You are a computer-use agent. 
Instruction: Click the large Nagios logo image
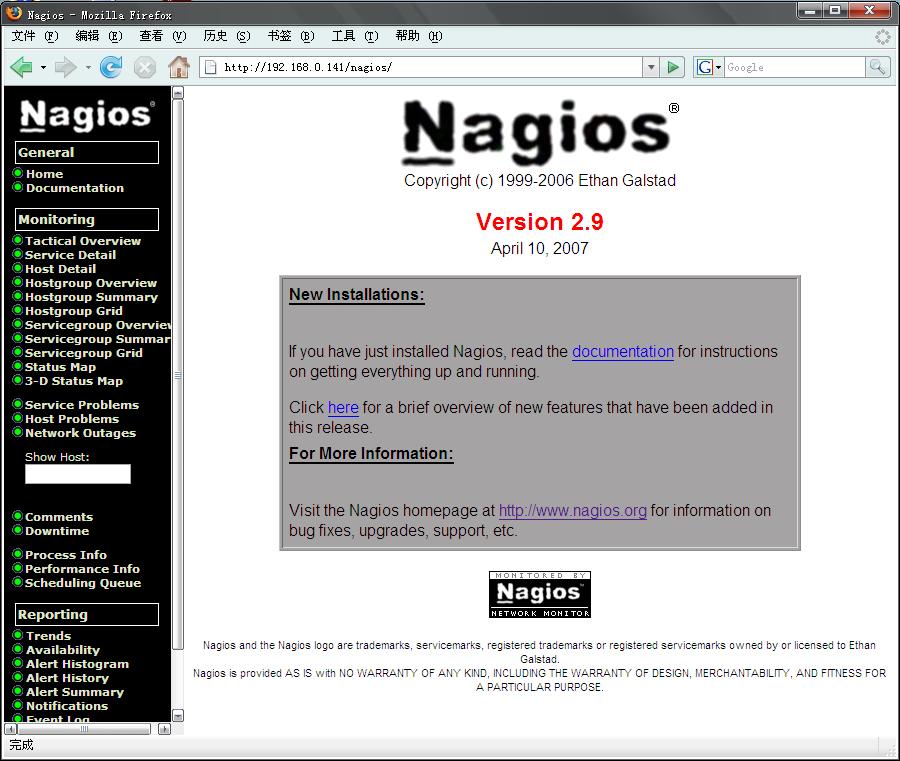pyautogui.click(x=541, y=133)
